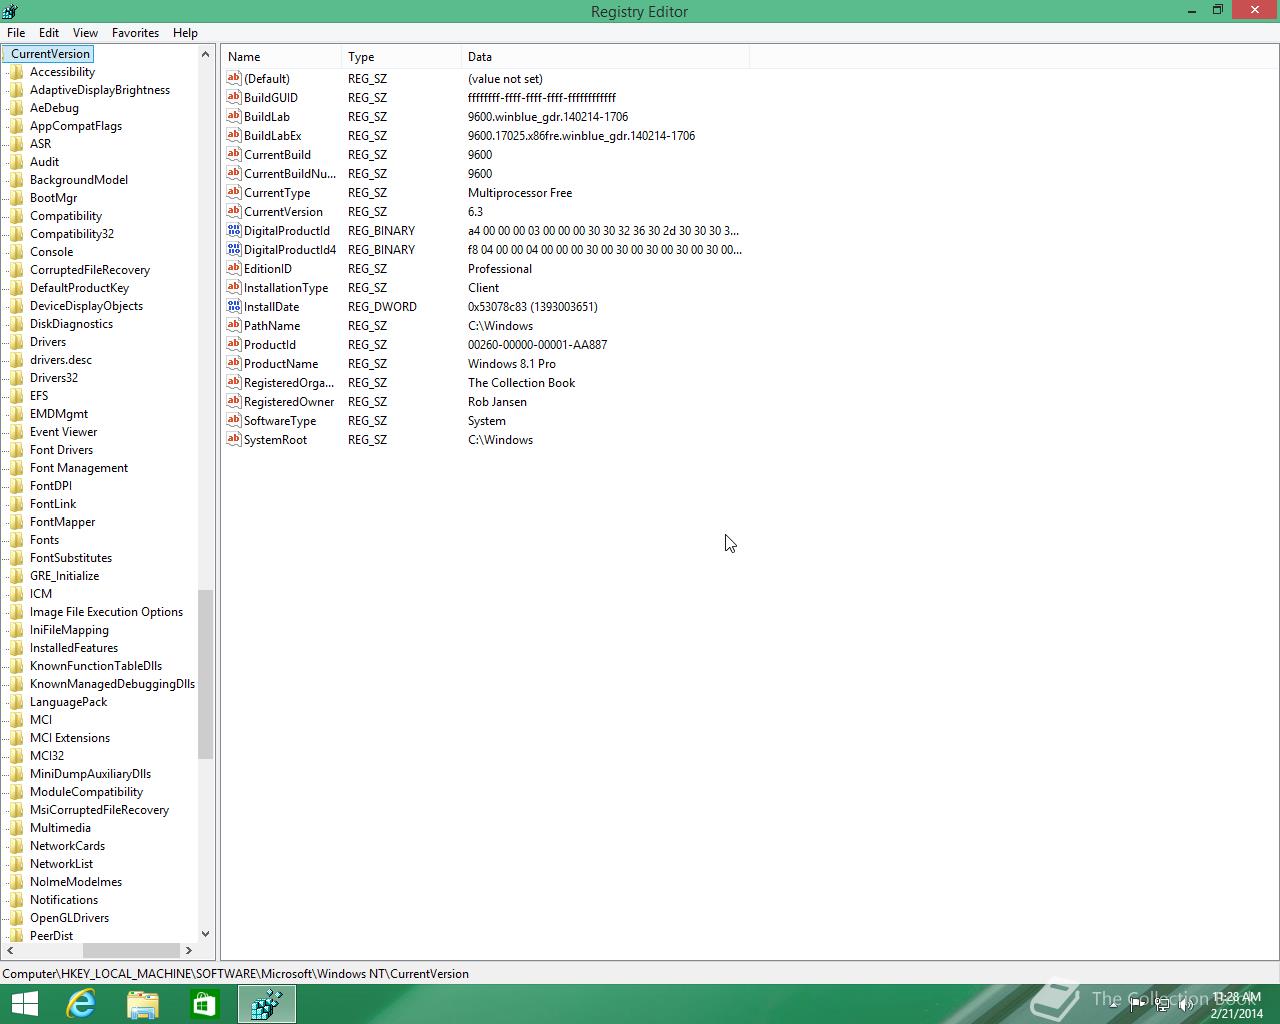Open Windows Store from taskbar
Image resolution: width=1280 pixels, height=1024 pixels.
(205, 1004)
